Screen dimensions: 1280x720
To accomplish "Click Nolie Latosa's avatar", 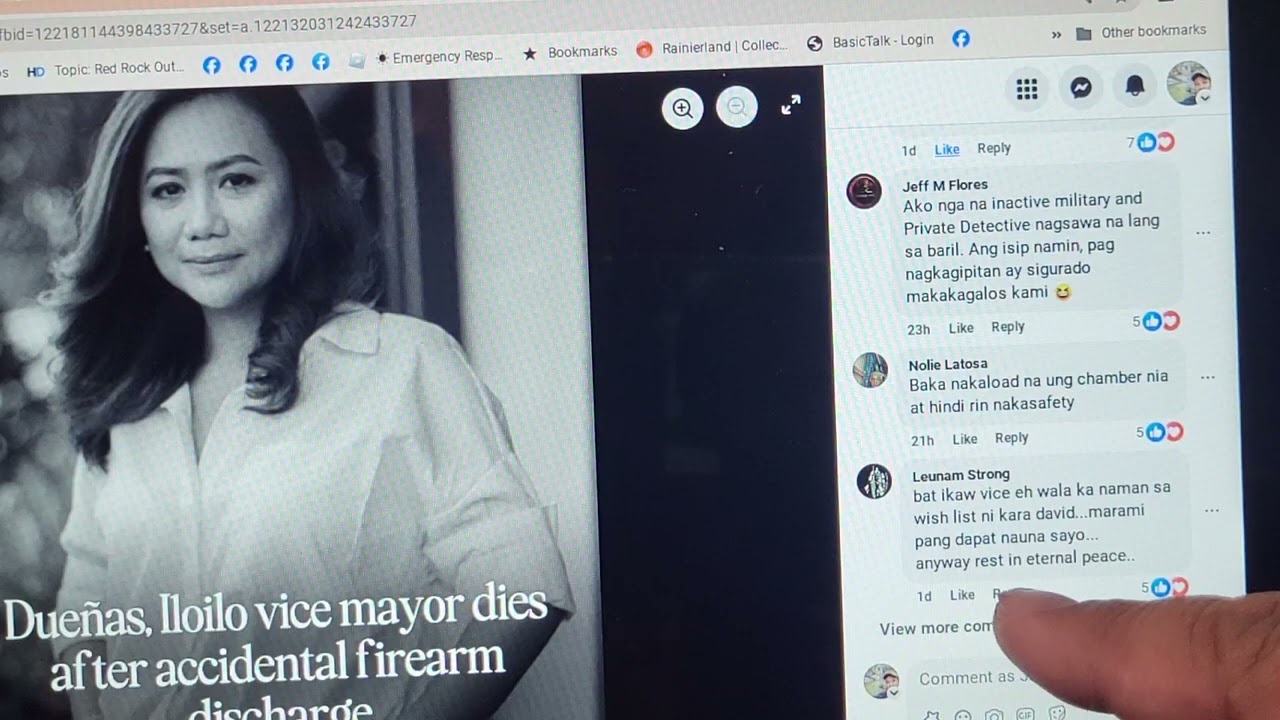I will [x=870, y=370].
